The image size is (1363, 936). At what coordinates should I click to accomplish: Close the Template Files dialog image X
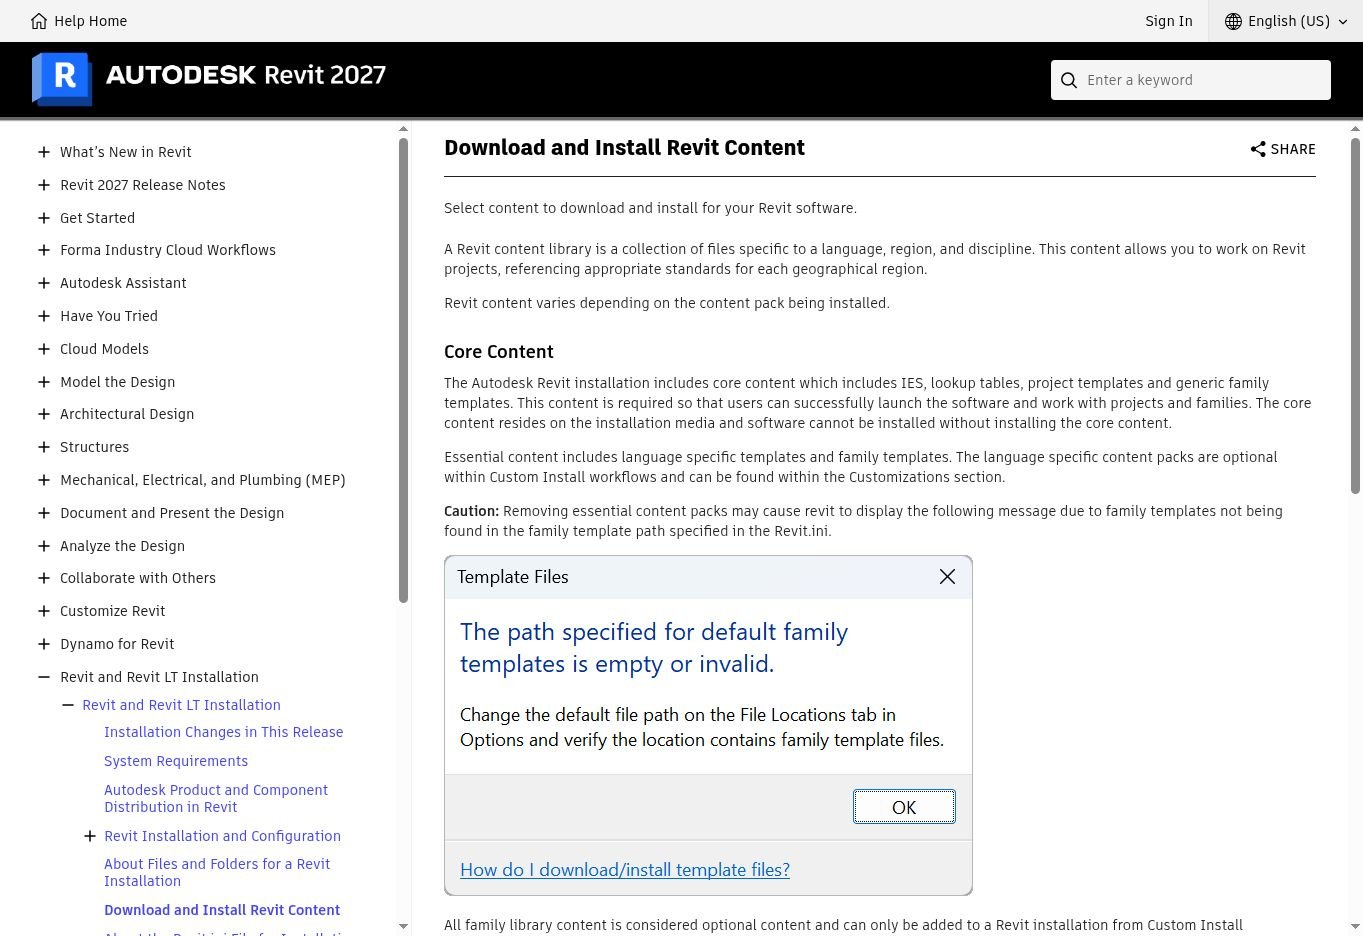click(947, 577)
